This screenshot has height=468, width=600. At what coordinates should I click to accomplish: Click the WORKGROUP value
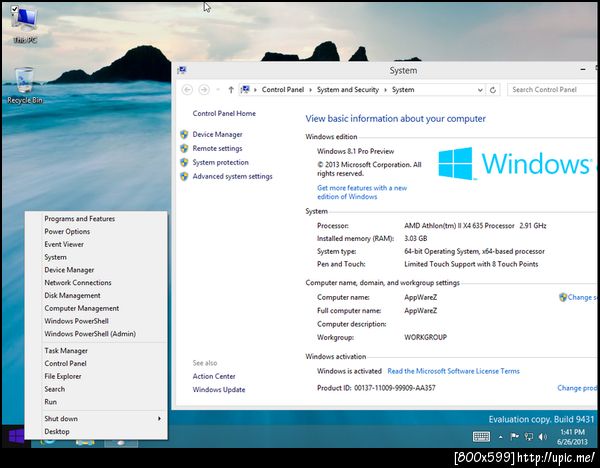click(426, 338)
